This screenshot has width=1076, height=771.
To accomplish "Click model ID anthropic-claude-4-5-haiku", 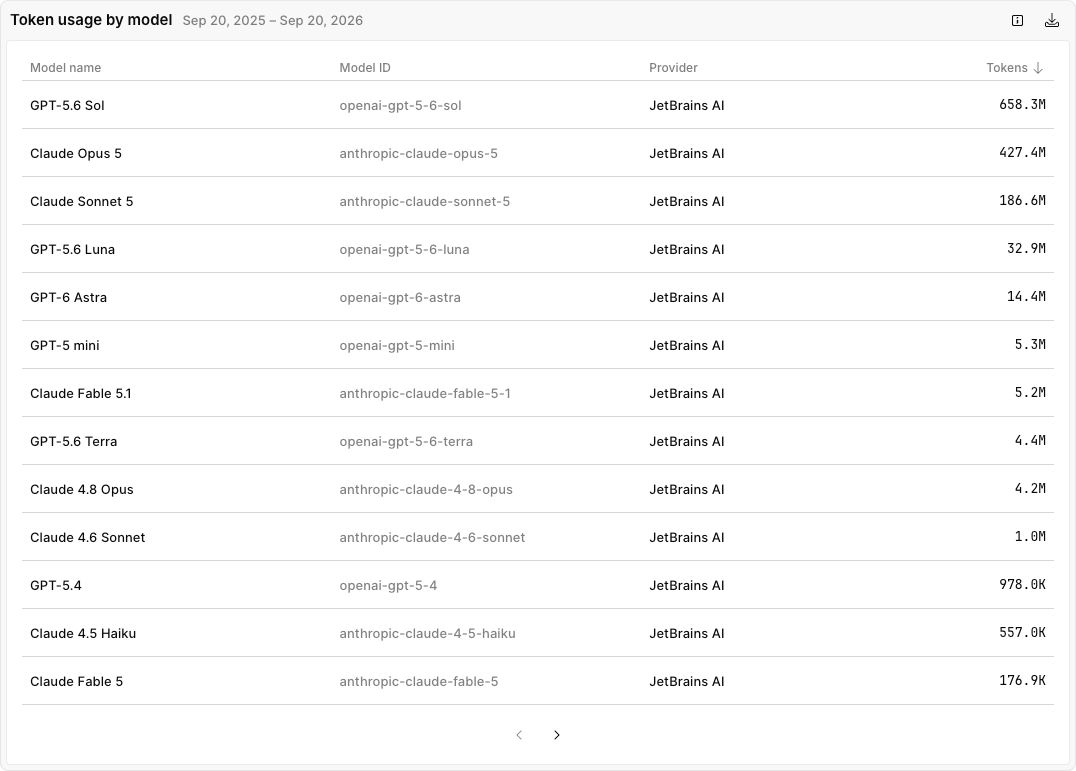I will (428, 634).
